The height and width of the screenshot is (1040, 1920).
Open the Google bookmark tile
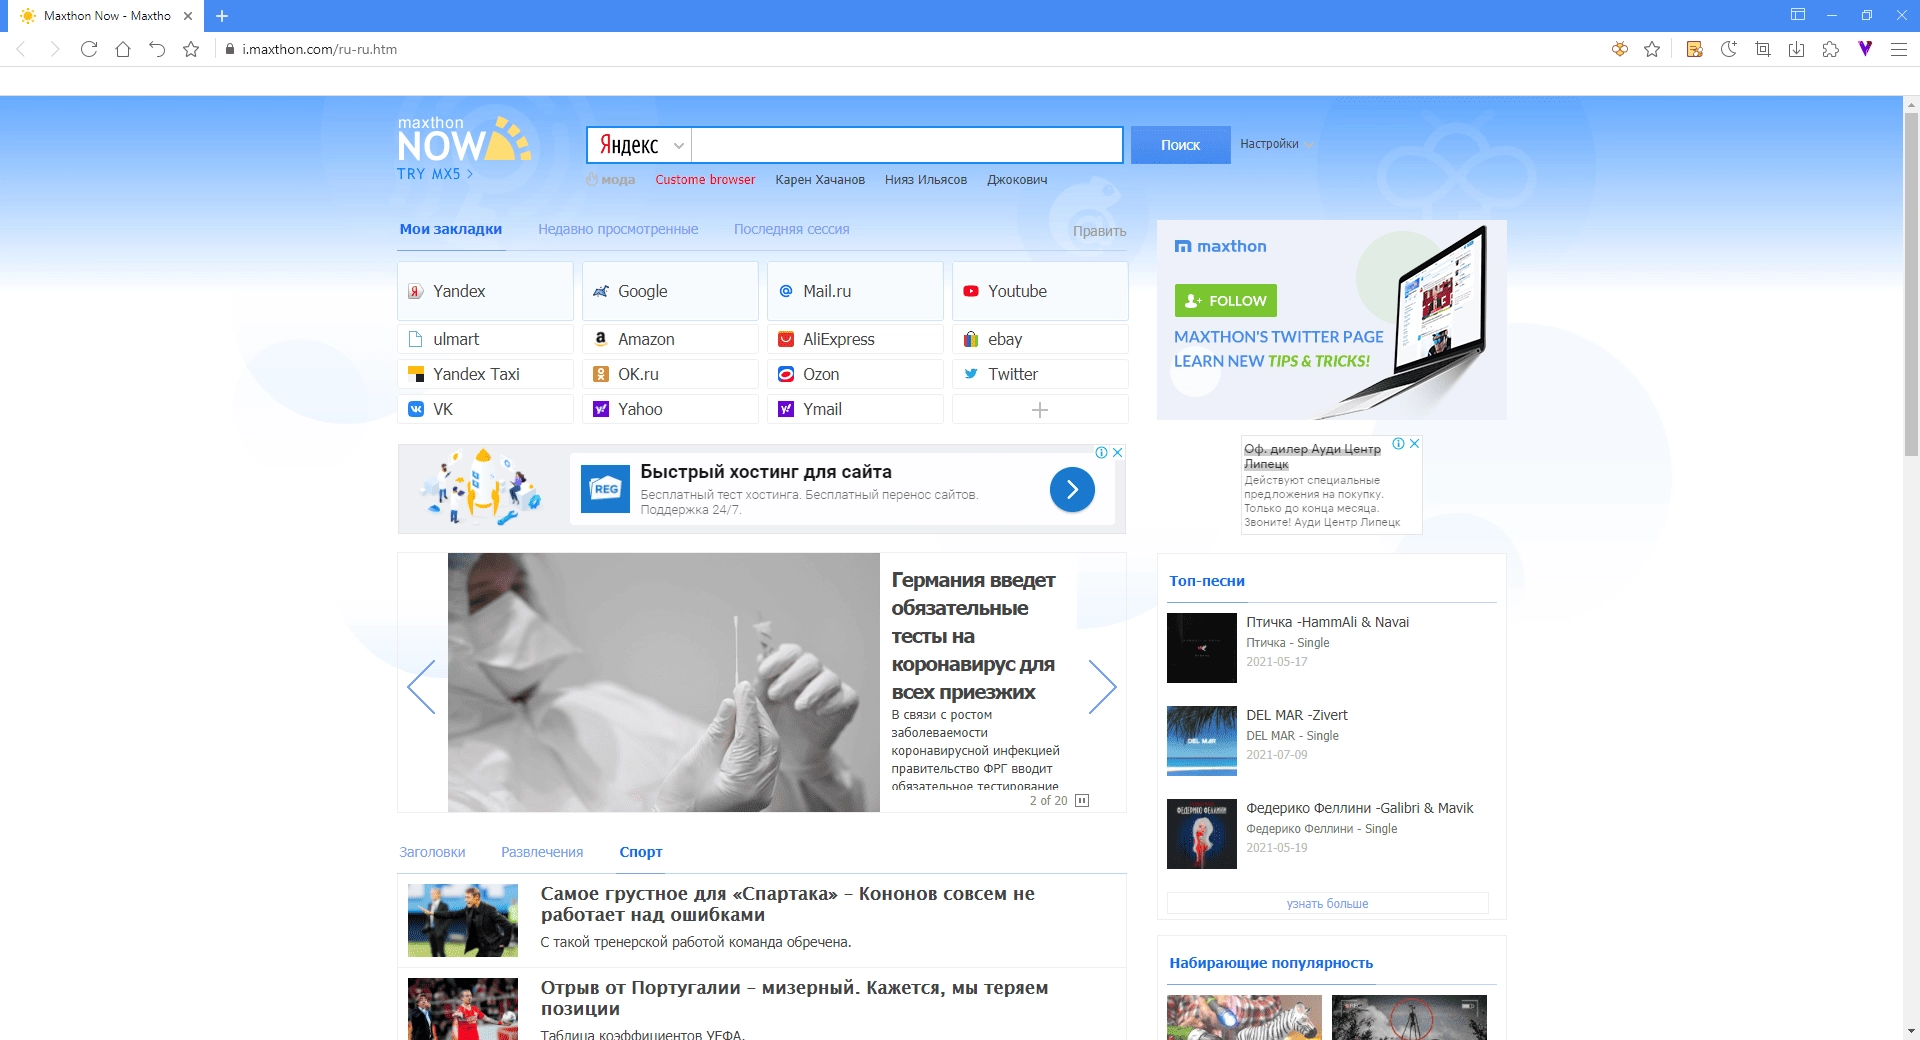pos(670,291)
